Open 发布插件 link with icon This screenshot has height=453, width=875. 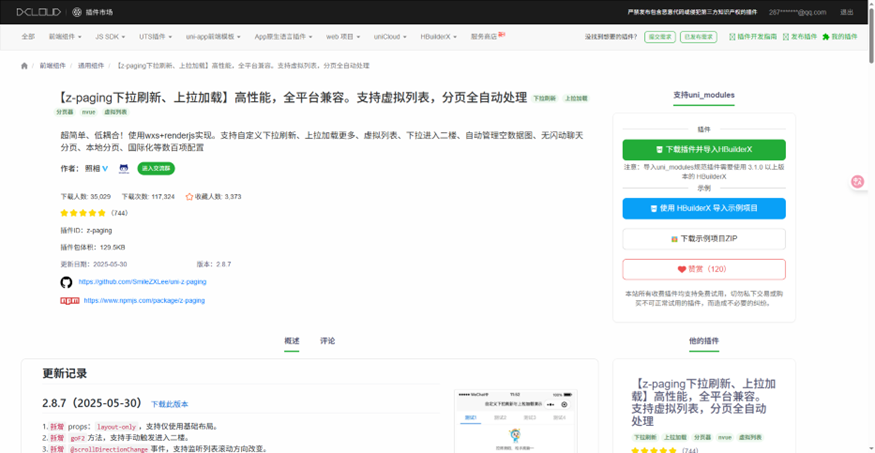(x=801, y=36)
